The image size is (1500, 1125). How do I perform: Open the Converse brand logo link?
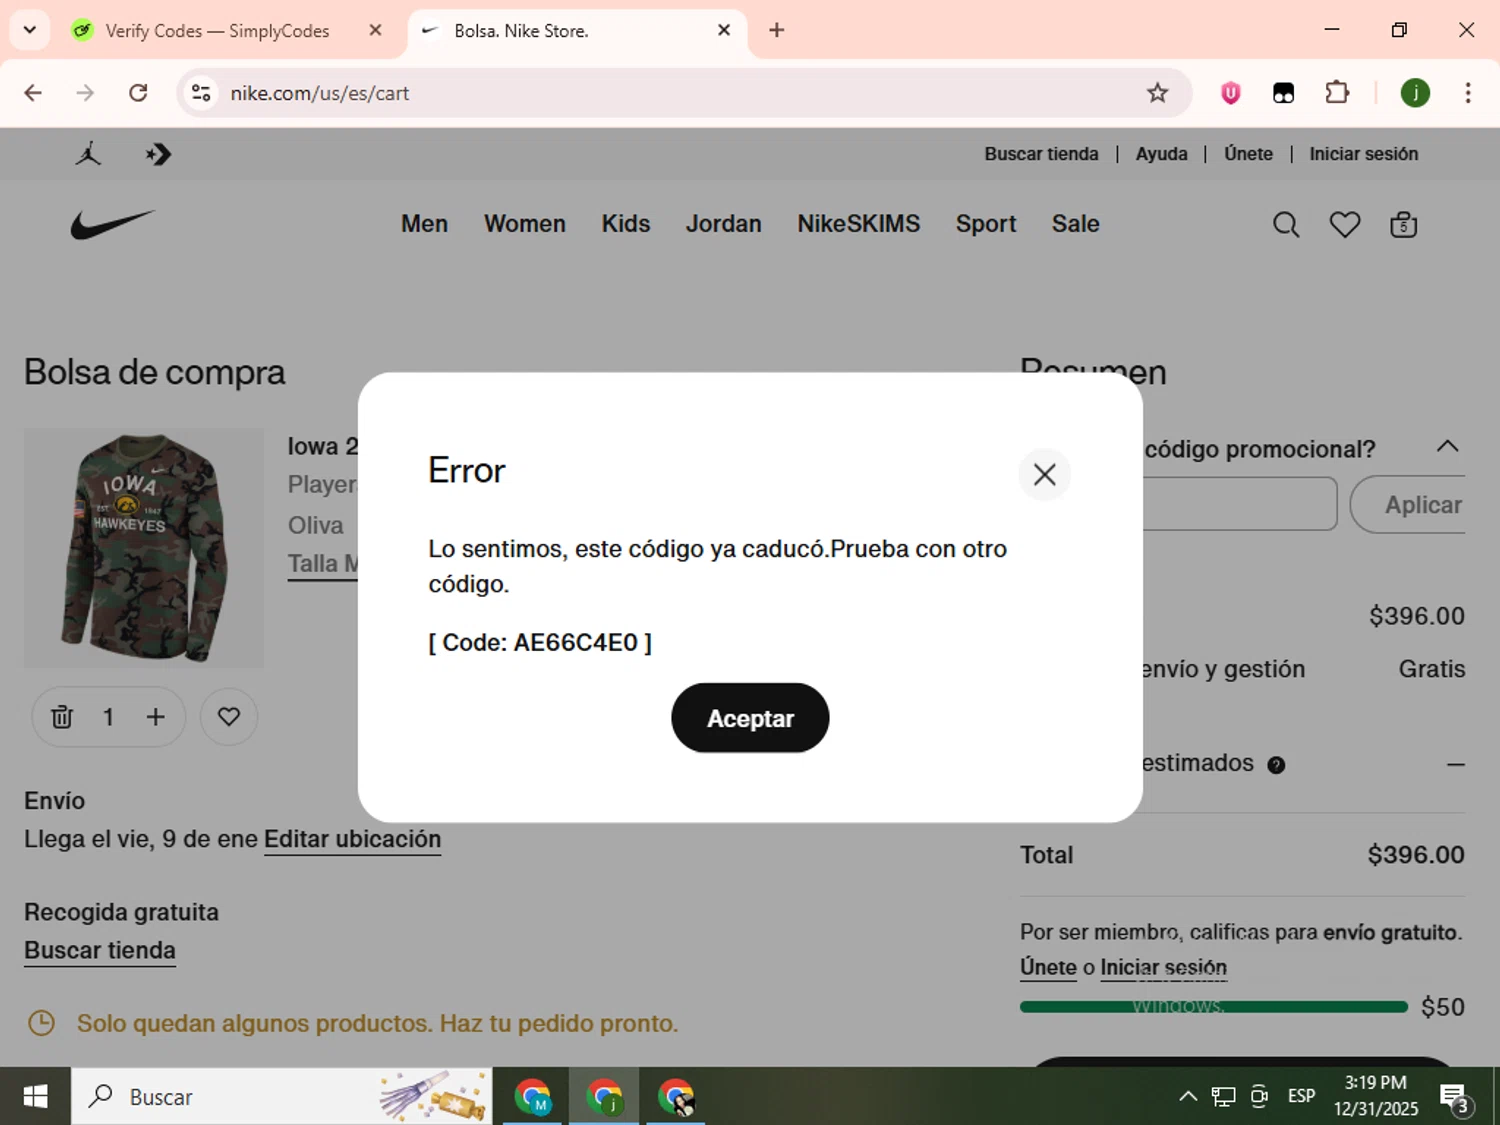tap(158, 154)
